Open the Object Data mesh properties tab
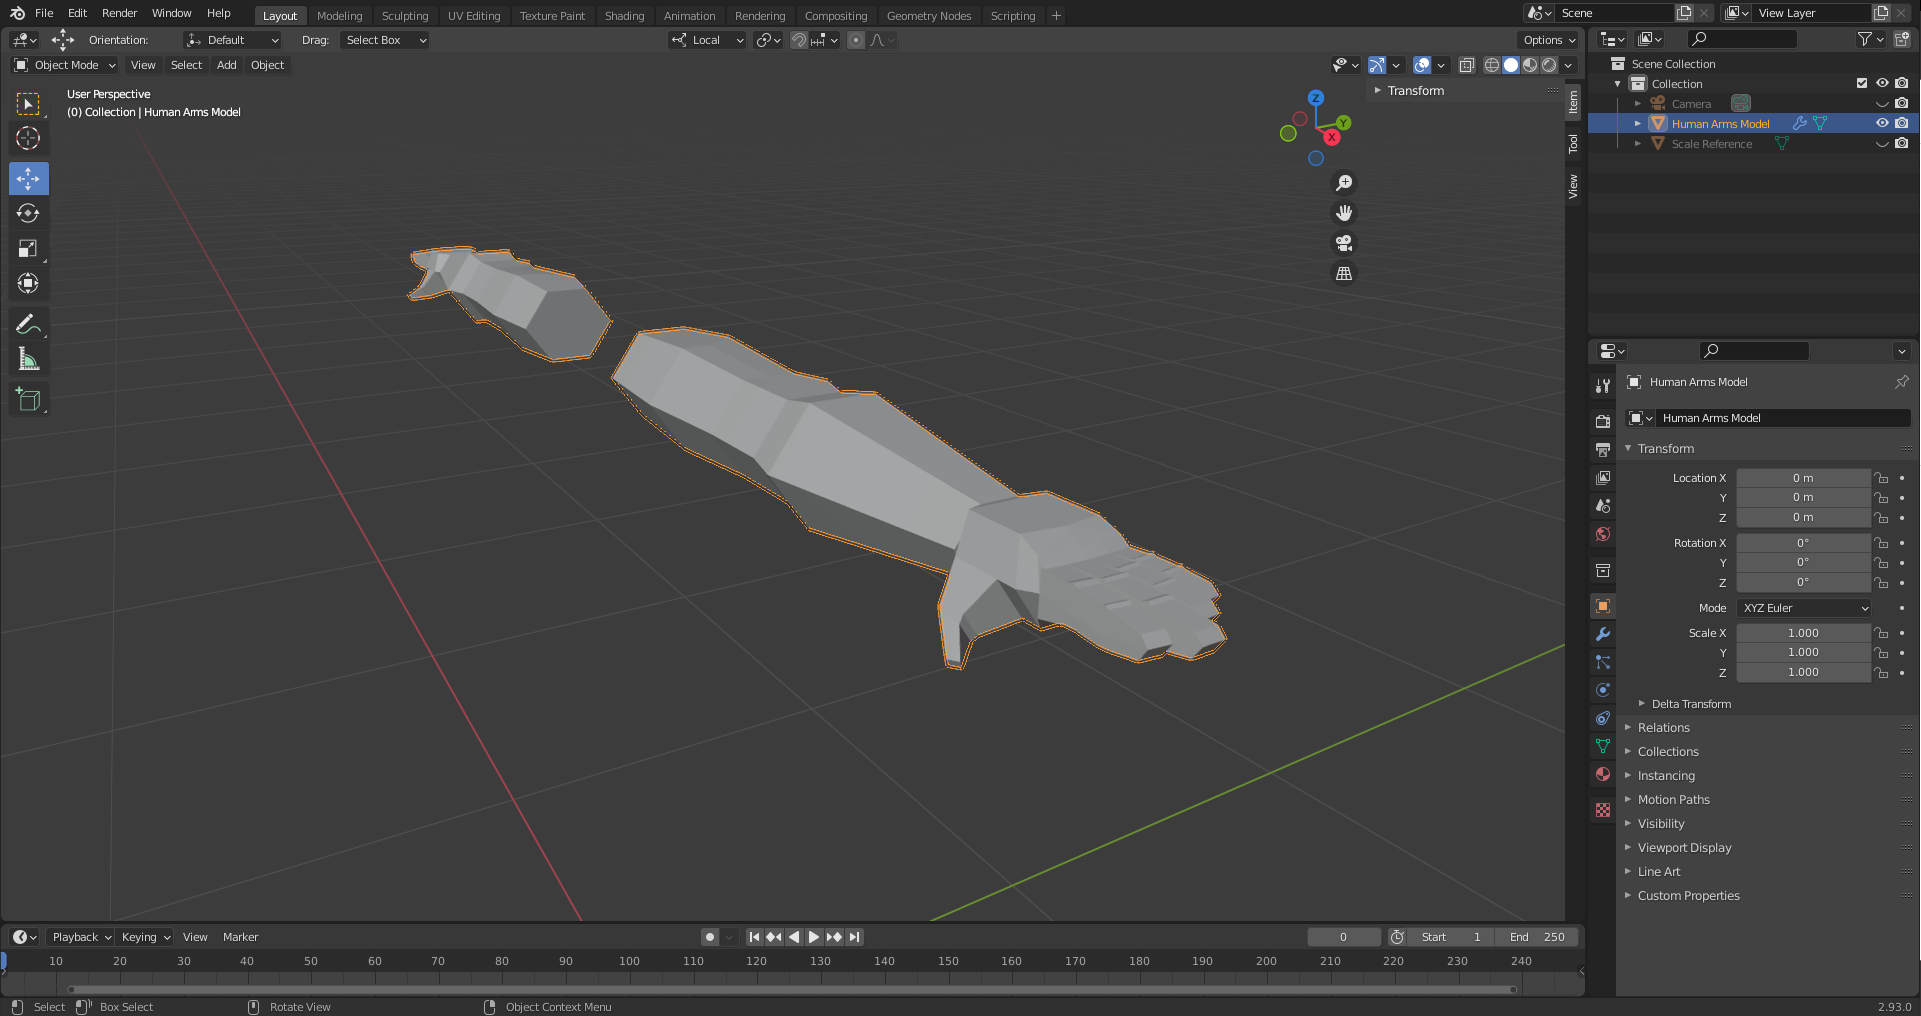The width and height of the screenshot is (1921, 1016). (1603, 746)
